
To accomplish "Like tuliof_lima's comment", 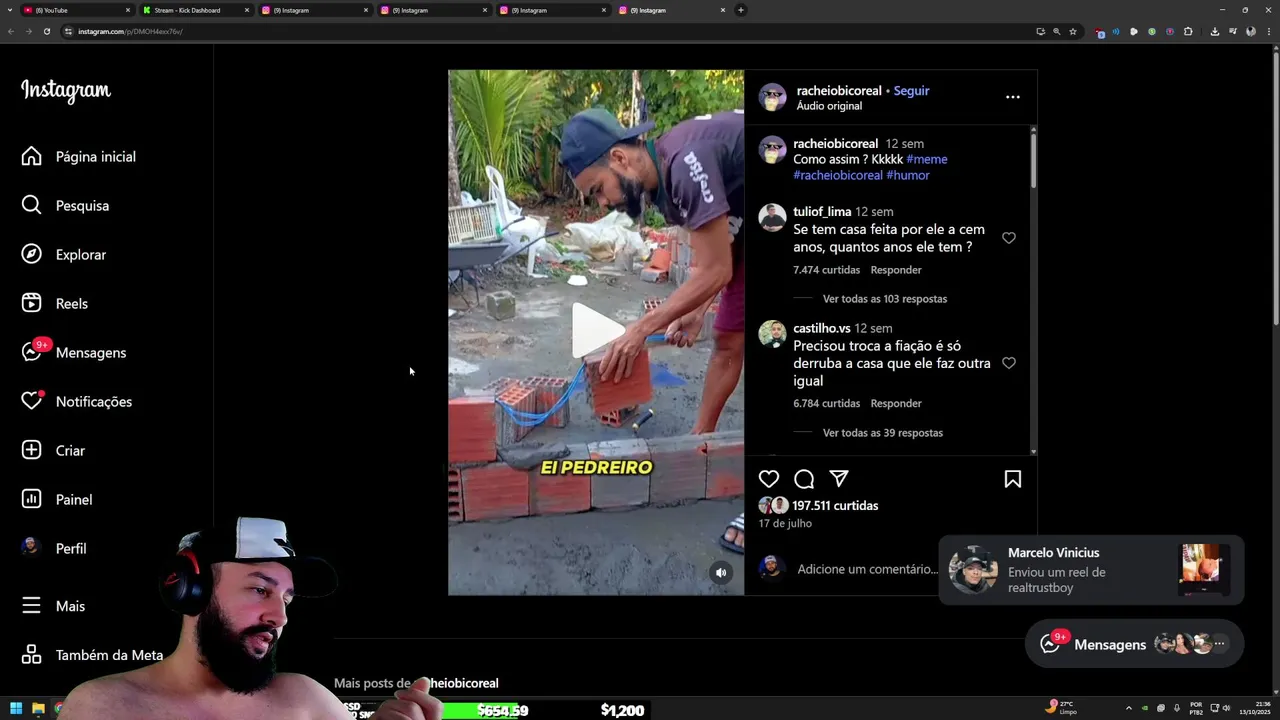I will [x=1009, y=238].
